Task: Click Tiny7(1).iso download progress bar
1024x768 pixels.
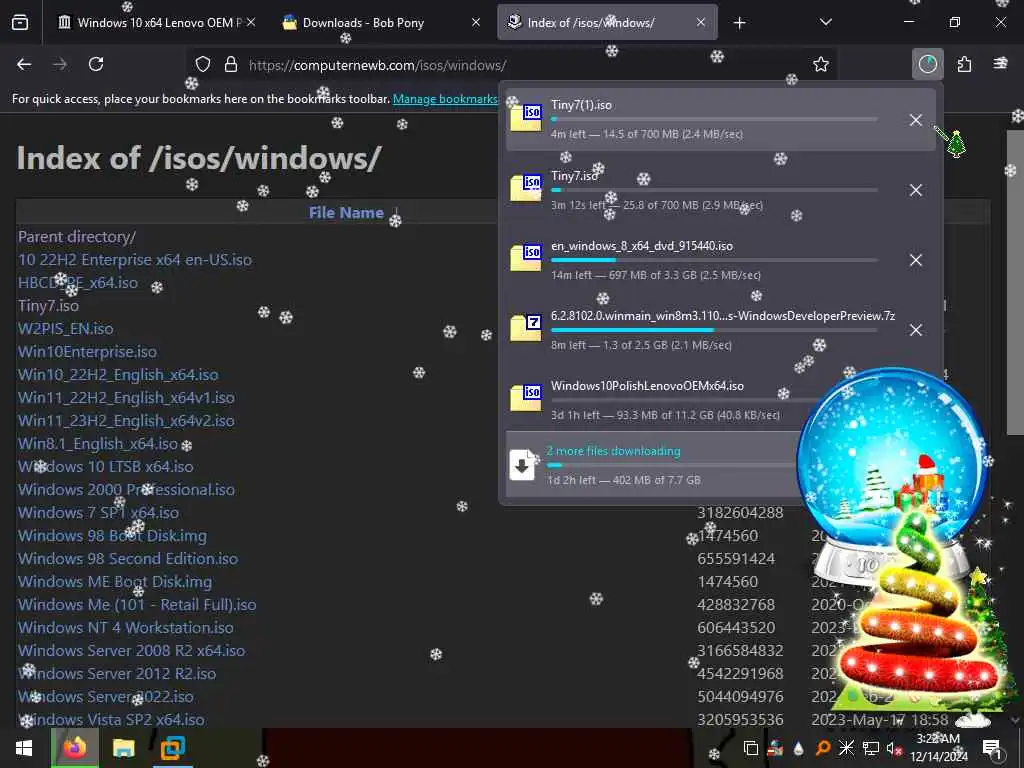Action: point(714,120)
